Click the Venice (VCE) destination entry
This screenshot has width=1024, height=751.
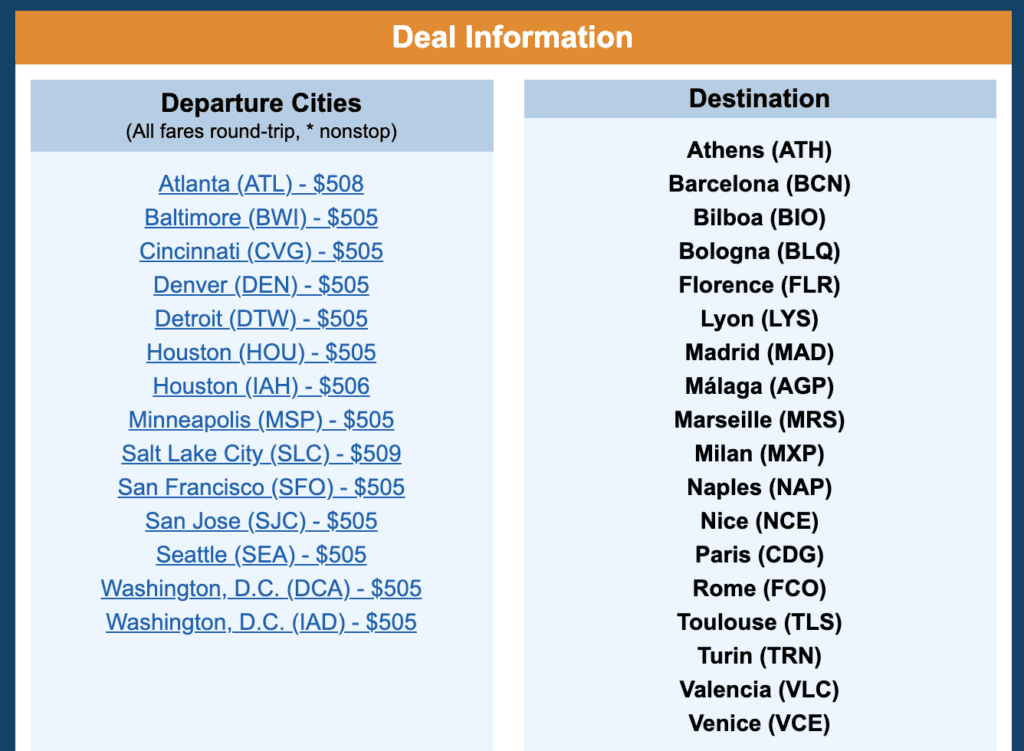click(x=759, y=723)
